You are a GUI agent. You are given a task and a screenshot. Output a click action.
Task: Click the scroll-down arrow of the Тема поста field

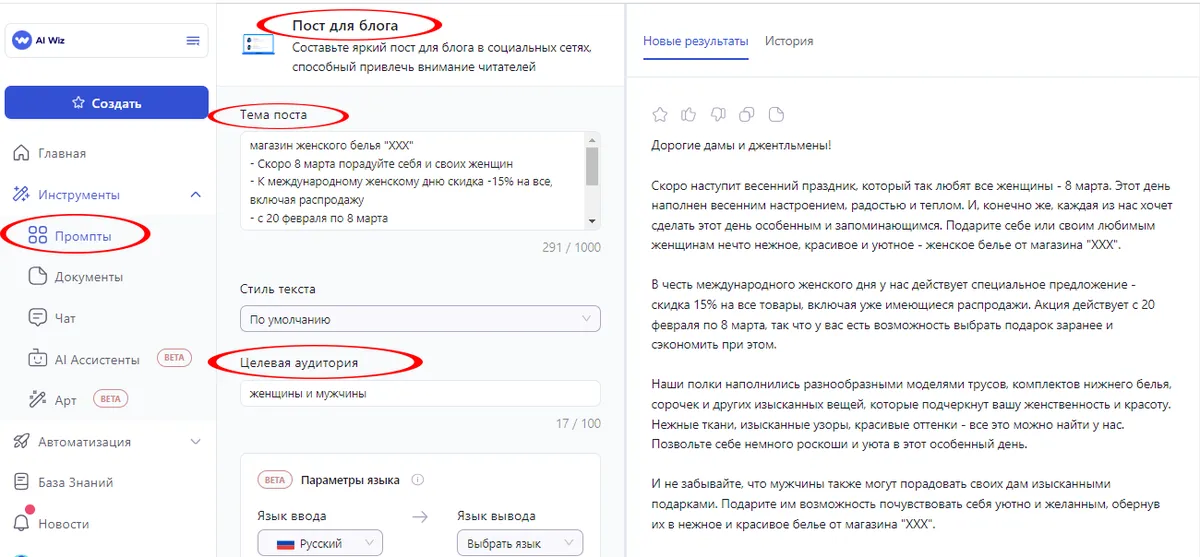592,221
